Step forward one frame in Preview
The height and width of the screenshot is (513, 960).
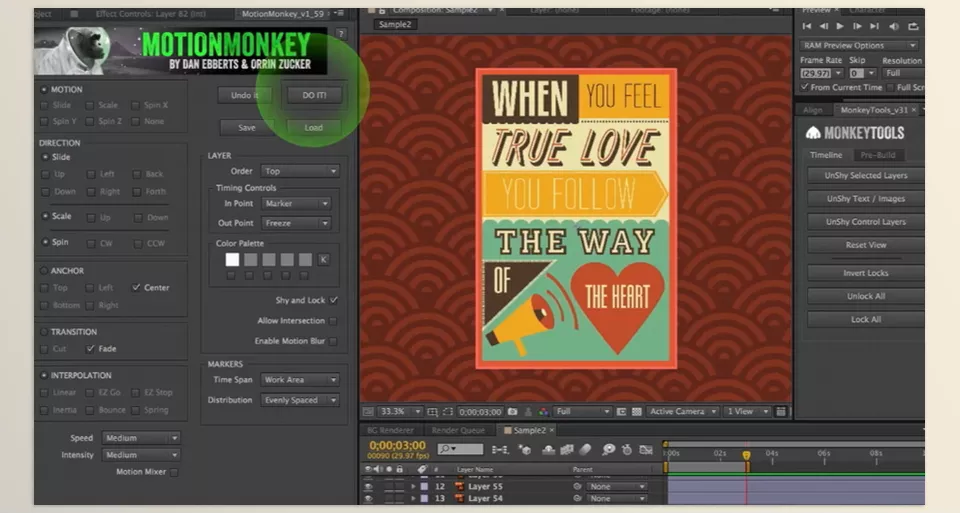(857, 26)
